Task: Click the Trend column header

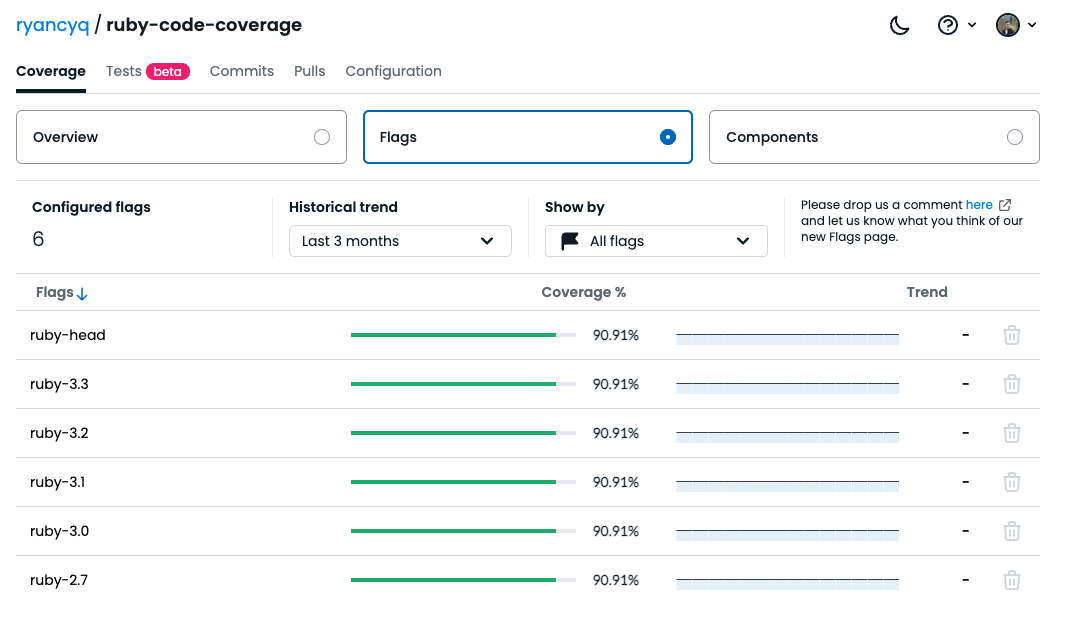Action: pos(927,293)
